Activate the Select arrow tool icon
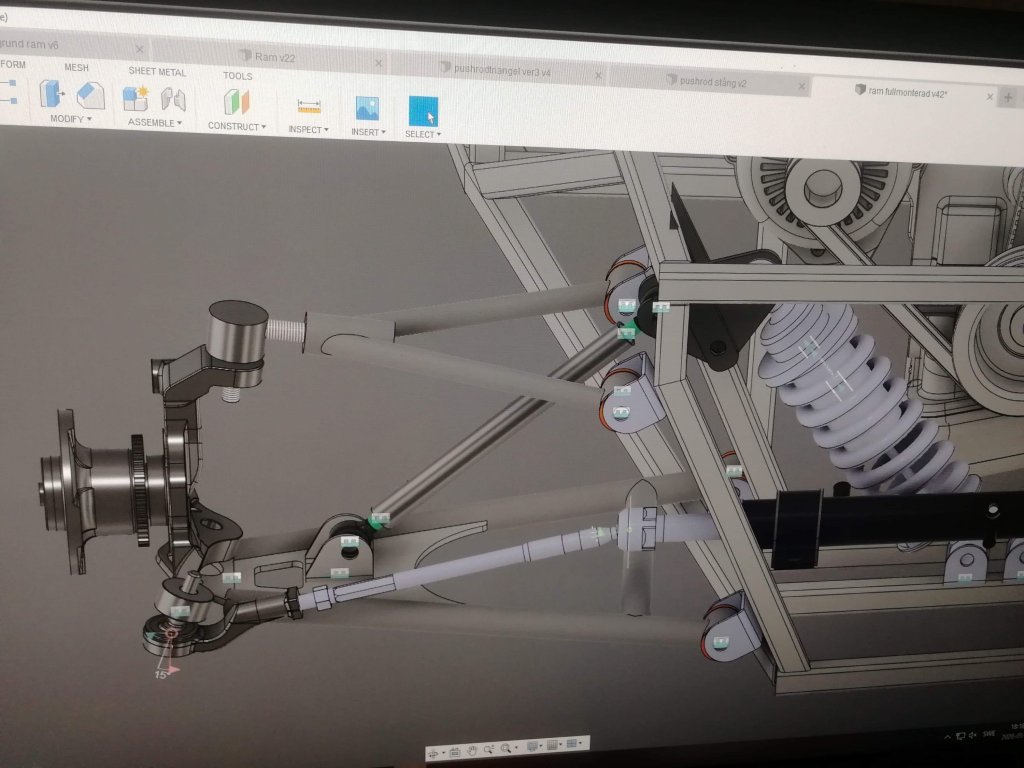Screen dimensions: 1024x768 click(423, 110)
